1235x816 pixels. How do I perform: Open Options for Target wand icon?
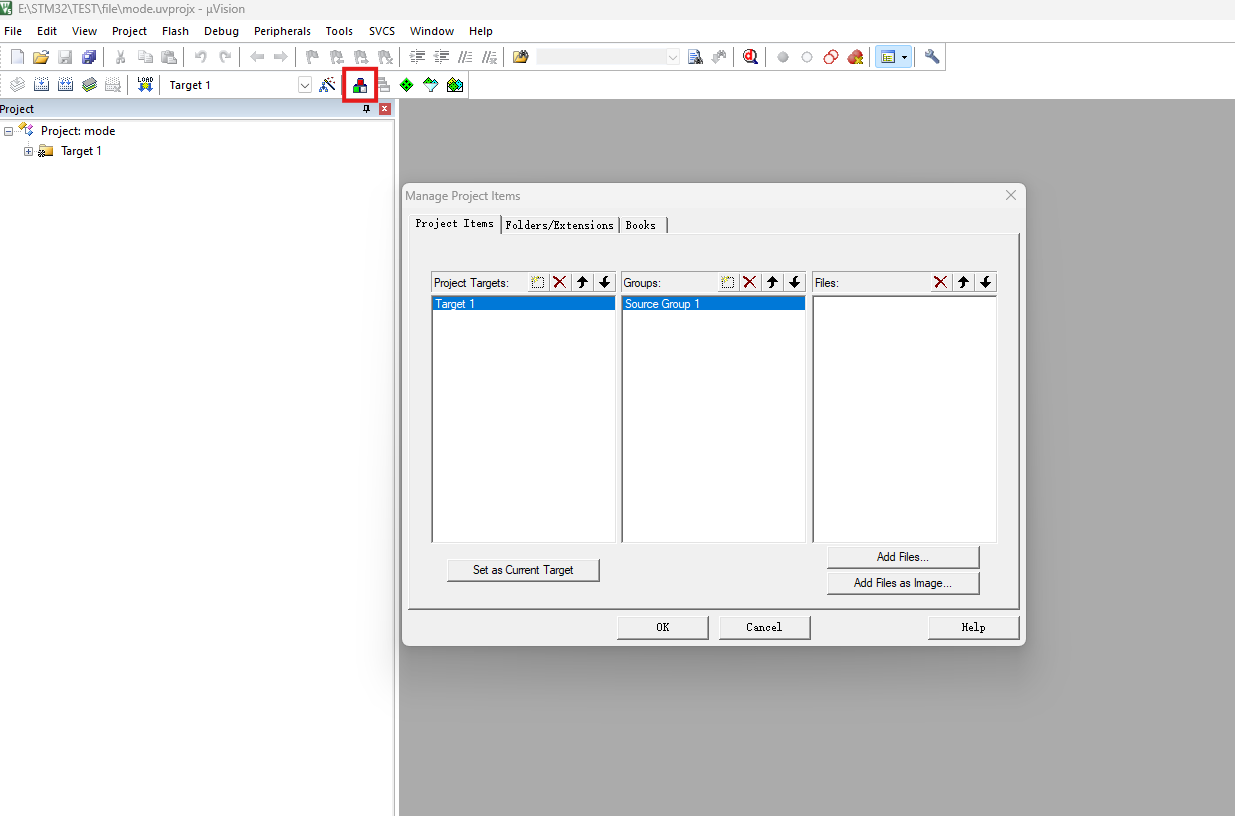[327, 85]
